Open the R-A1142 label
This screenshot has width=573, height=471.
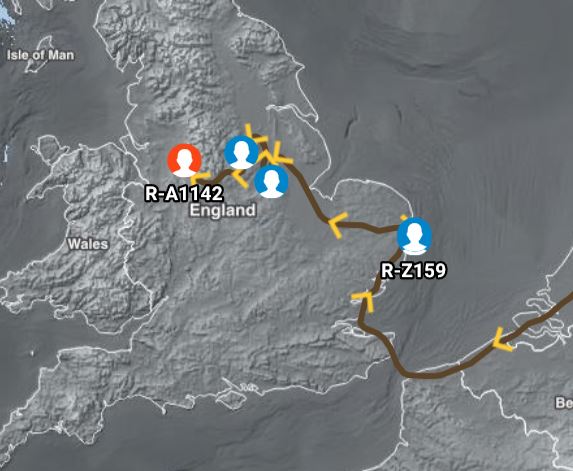coord(184,194)
